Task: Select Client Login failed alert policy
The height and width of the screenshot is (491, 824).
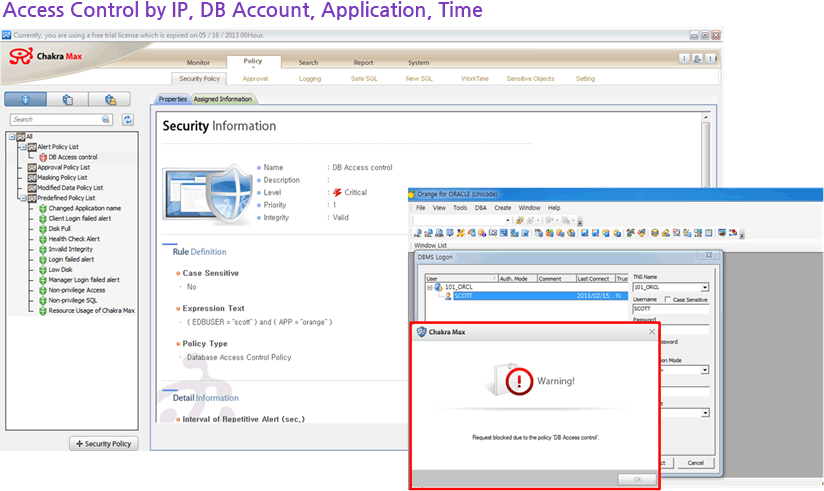Action: click(80, 219)
